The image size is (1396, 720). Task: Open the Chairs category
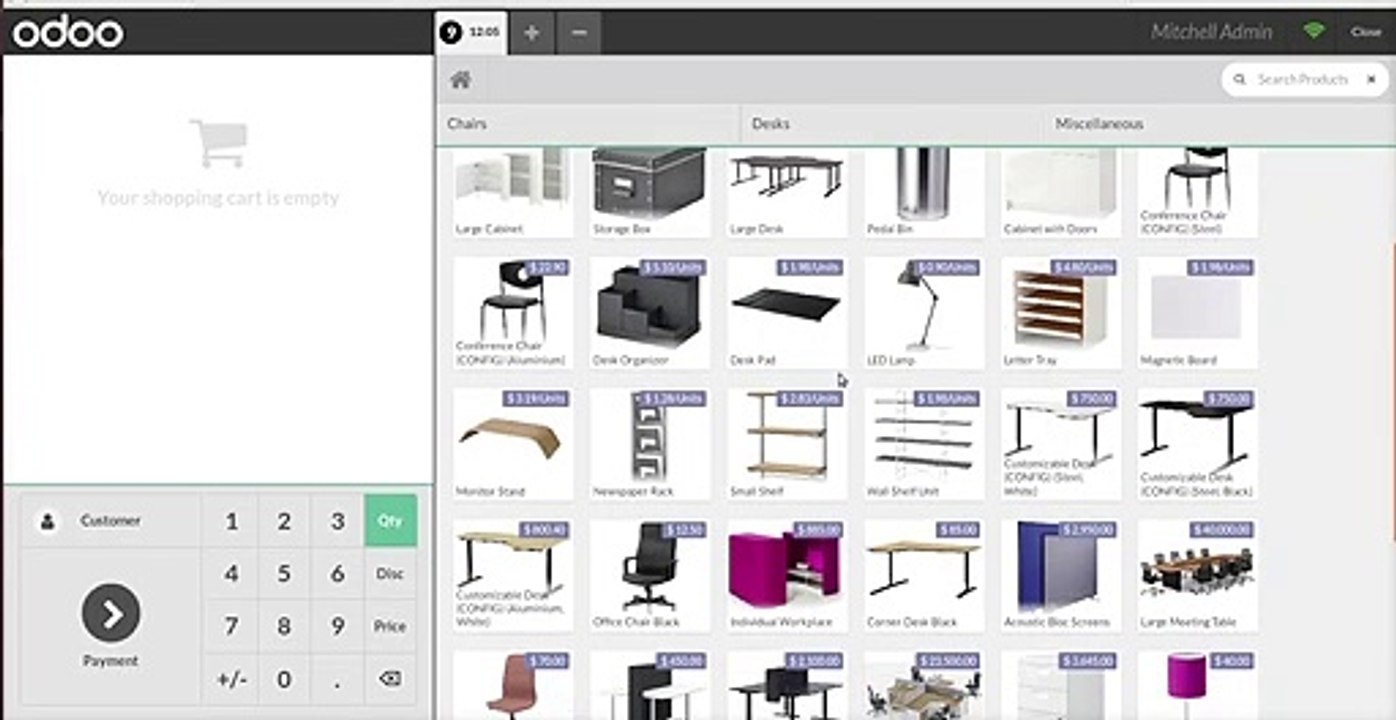(588, 124)
